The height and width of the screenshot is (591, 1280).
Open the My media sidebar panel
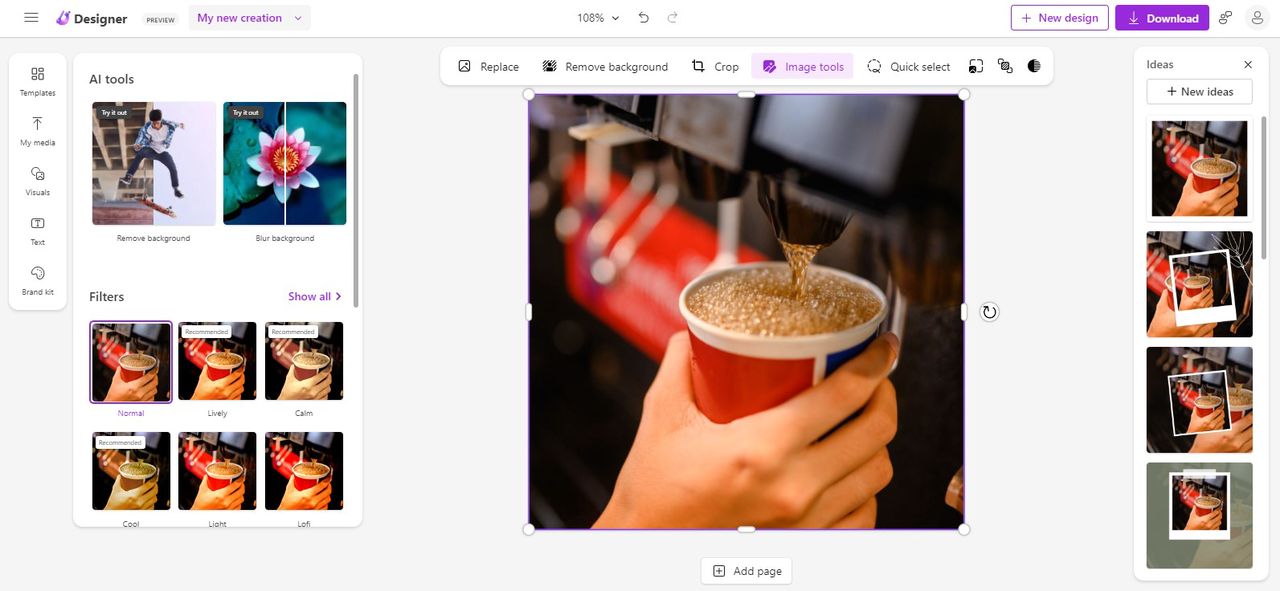pos(38,131)
